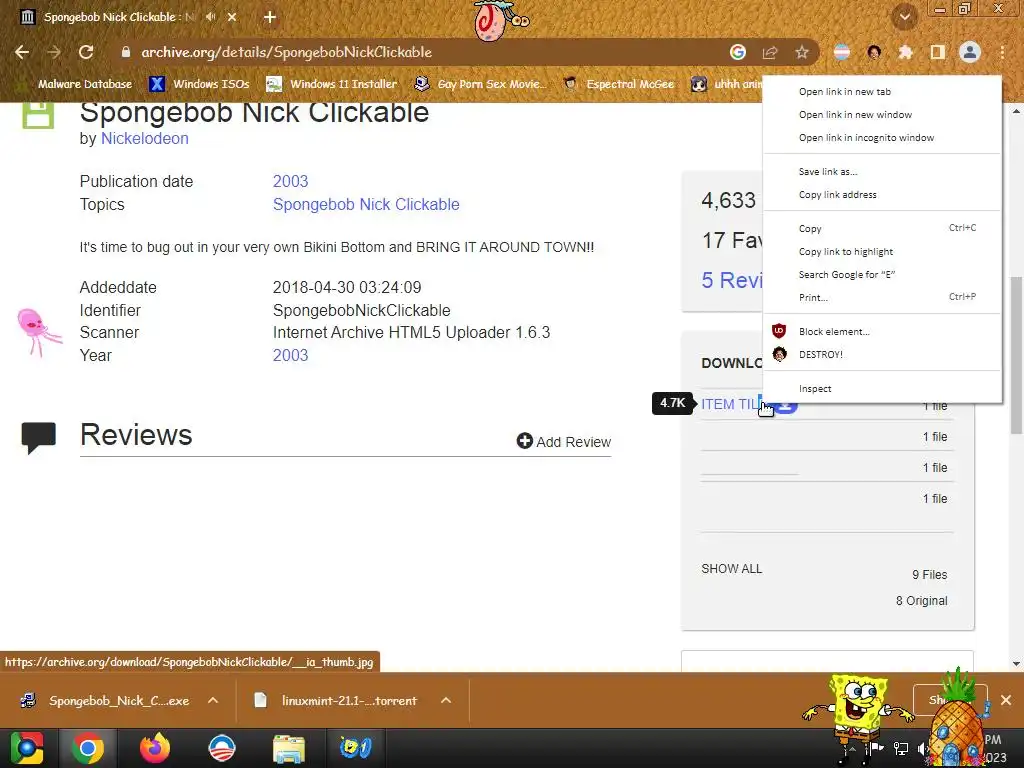
Task: Select Copy link to highlight
Action: click(882, 251)
